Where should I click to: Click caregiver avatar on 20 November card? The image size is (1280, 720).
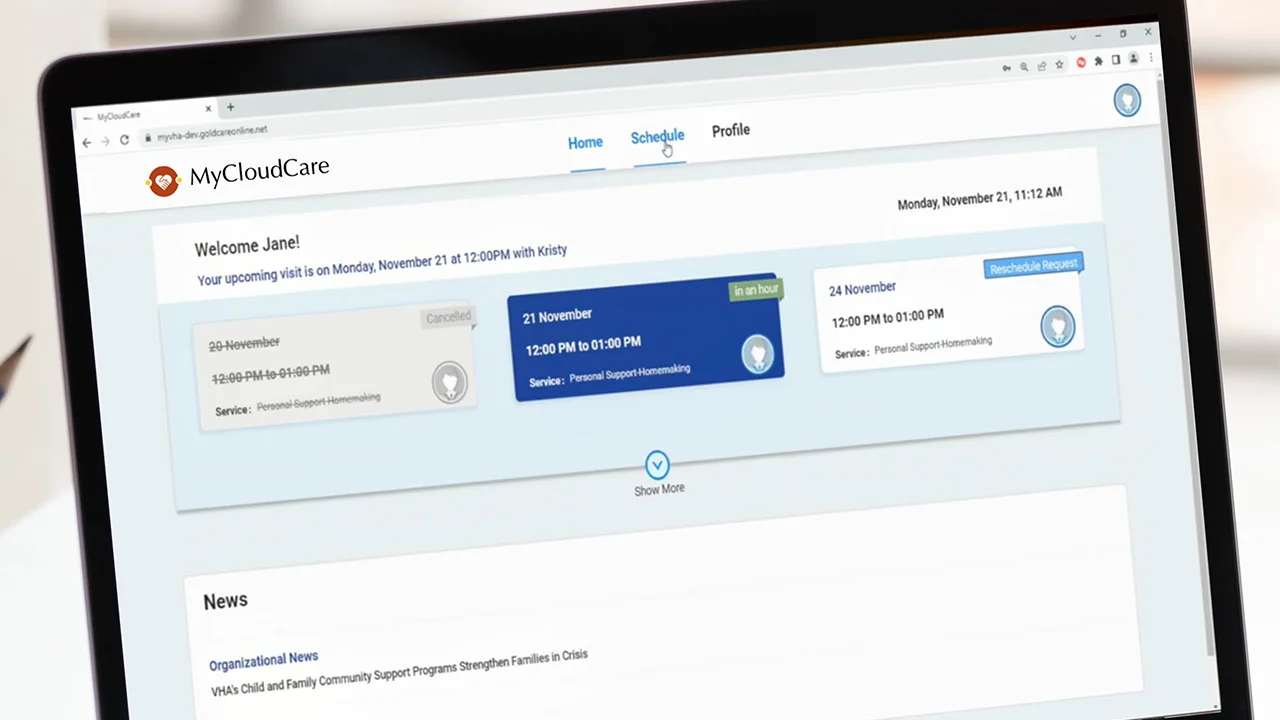coord(450,382)
